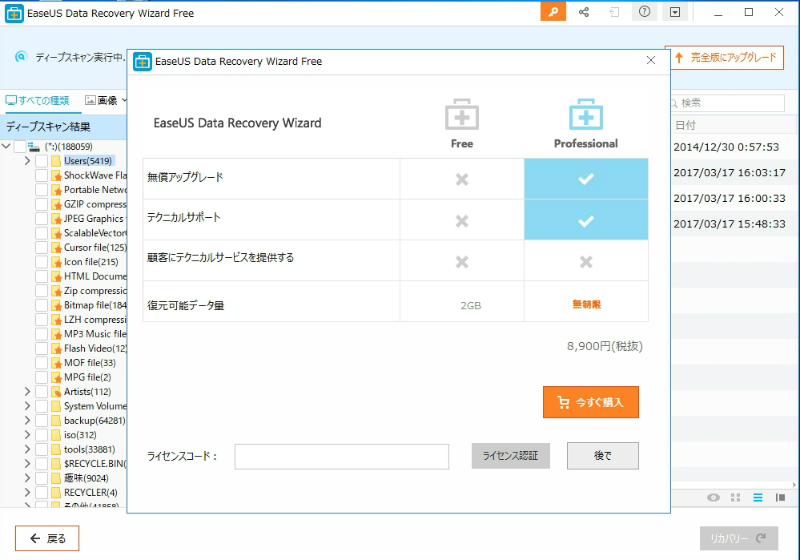The width and height of the screenshot is (800, 560).
Task: Open the 画像 filter tab
Action: (x=106, y=100)
